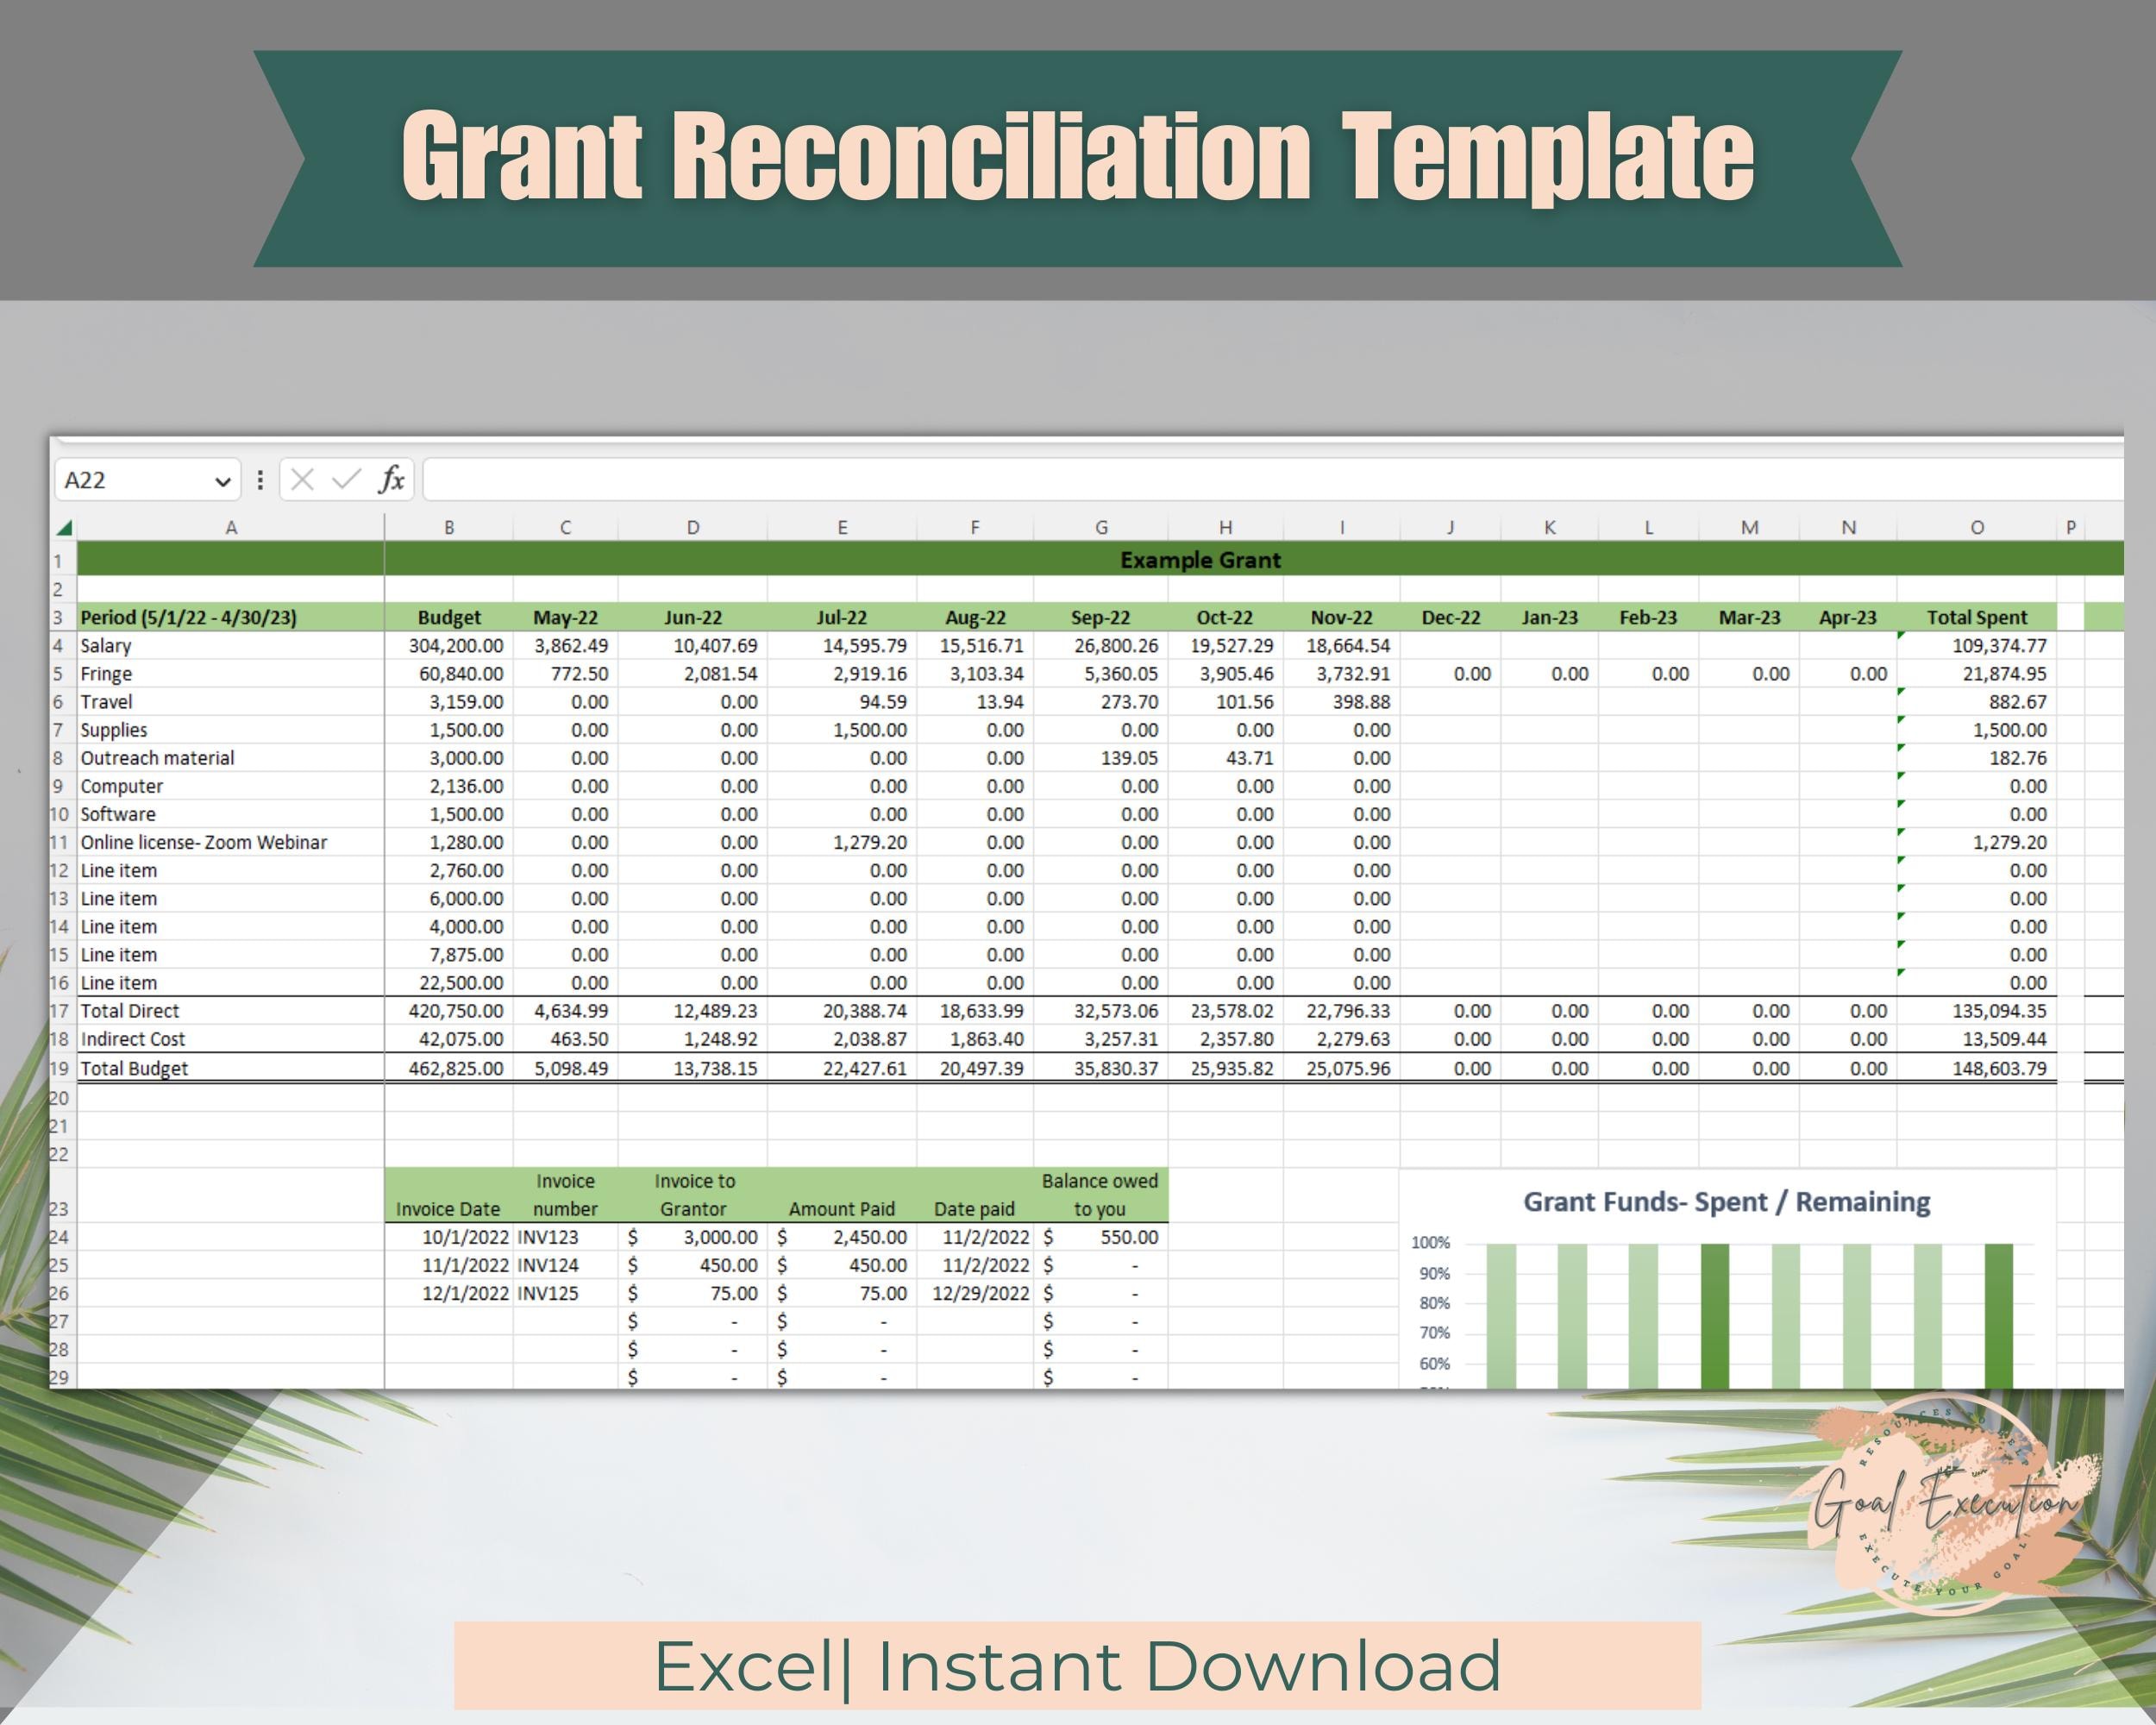
Task: Select the Indirect Cost label cell
Action: click(x=134, y=1039)
